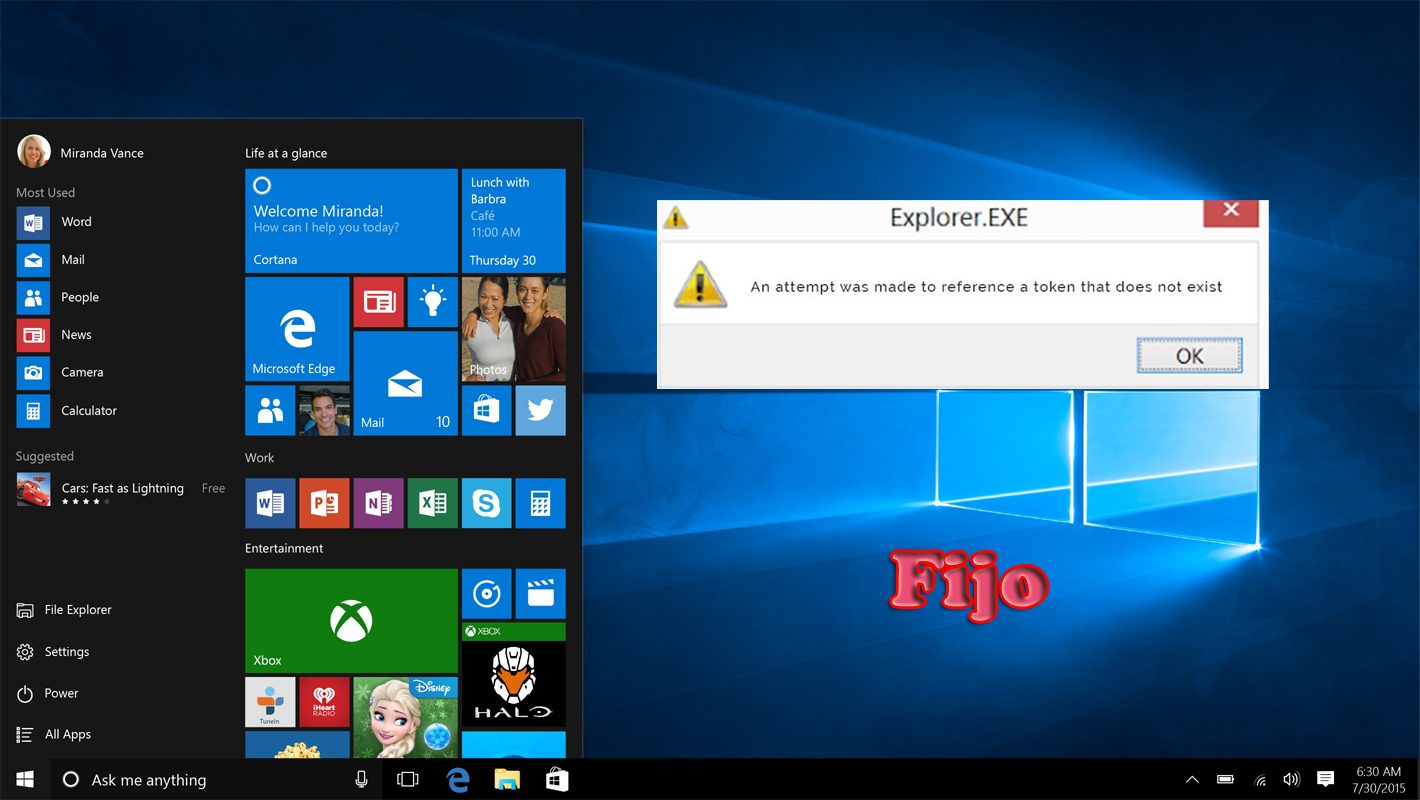Screen dimensions: 1420x800
Task: Launch the Xbox tile
Action: (x=351, y=620)
